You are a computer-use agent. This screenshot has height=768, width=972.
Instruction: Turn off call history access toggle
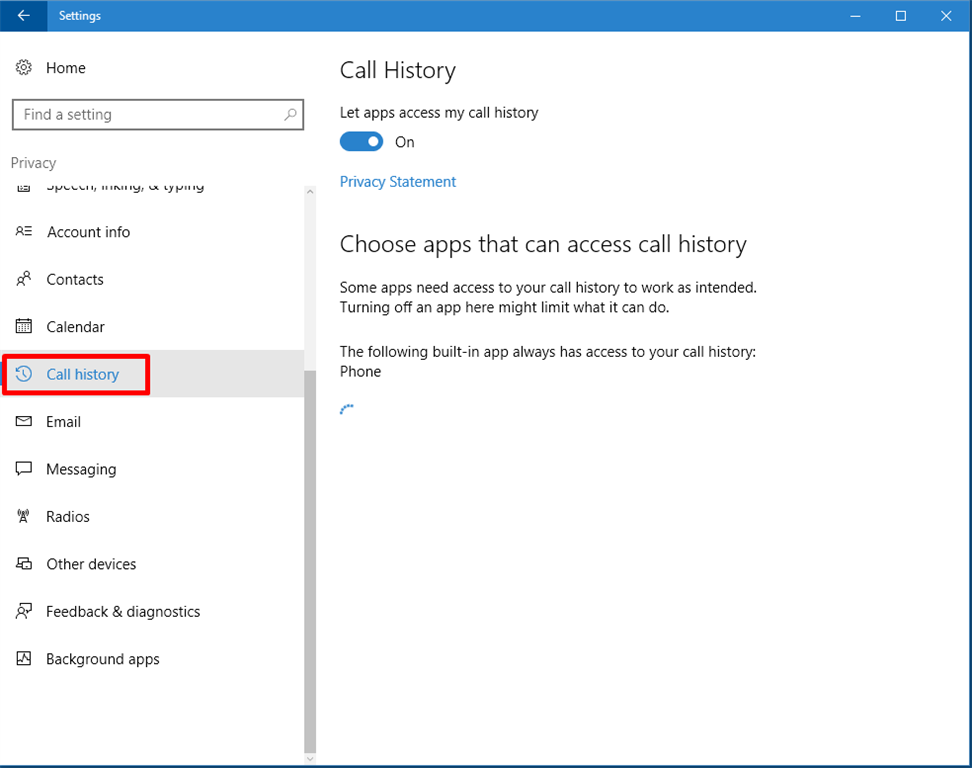[x=361, y=142]
